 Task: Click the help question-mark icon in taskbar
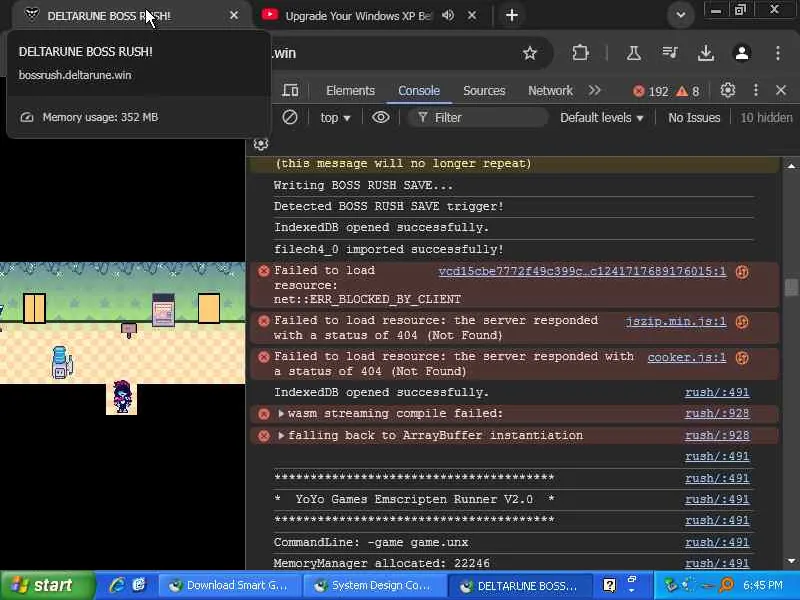pos(609,585)
